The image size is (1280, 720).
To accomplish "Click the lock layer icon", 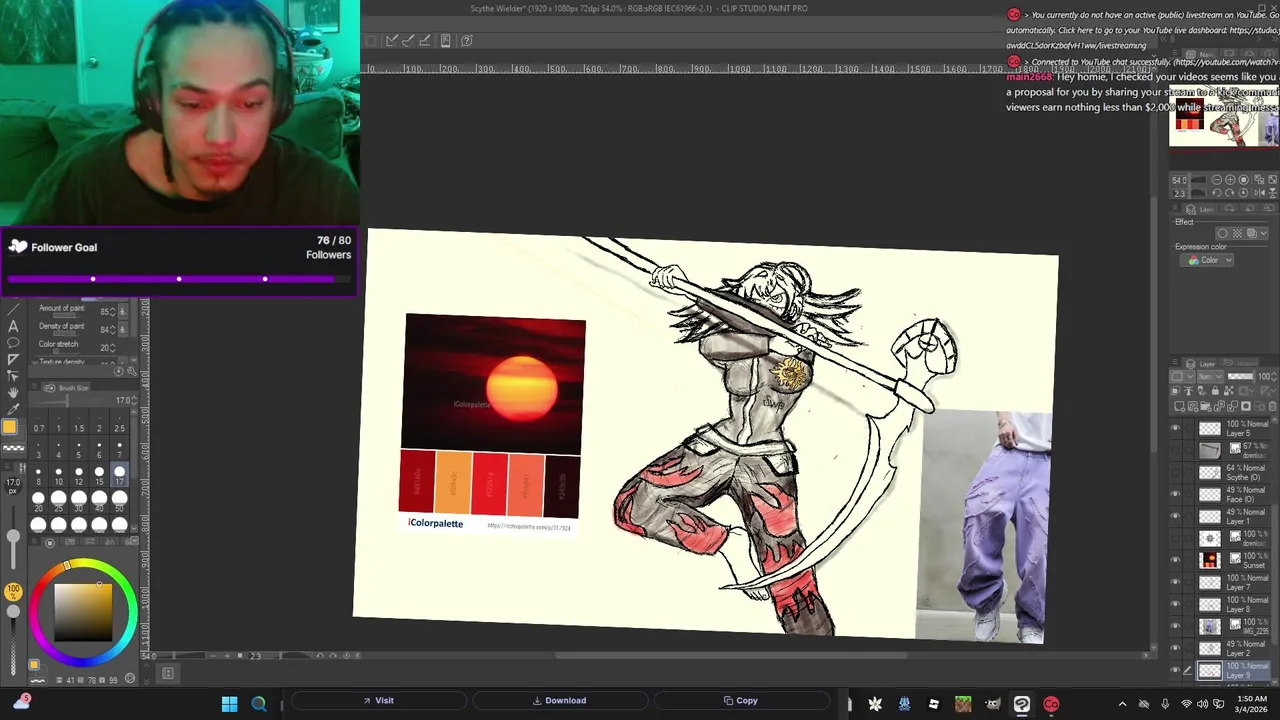I will (1215, 390).
